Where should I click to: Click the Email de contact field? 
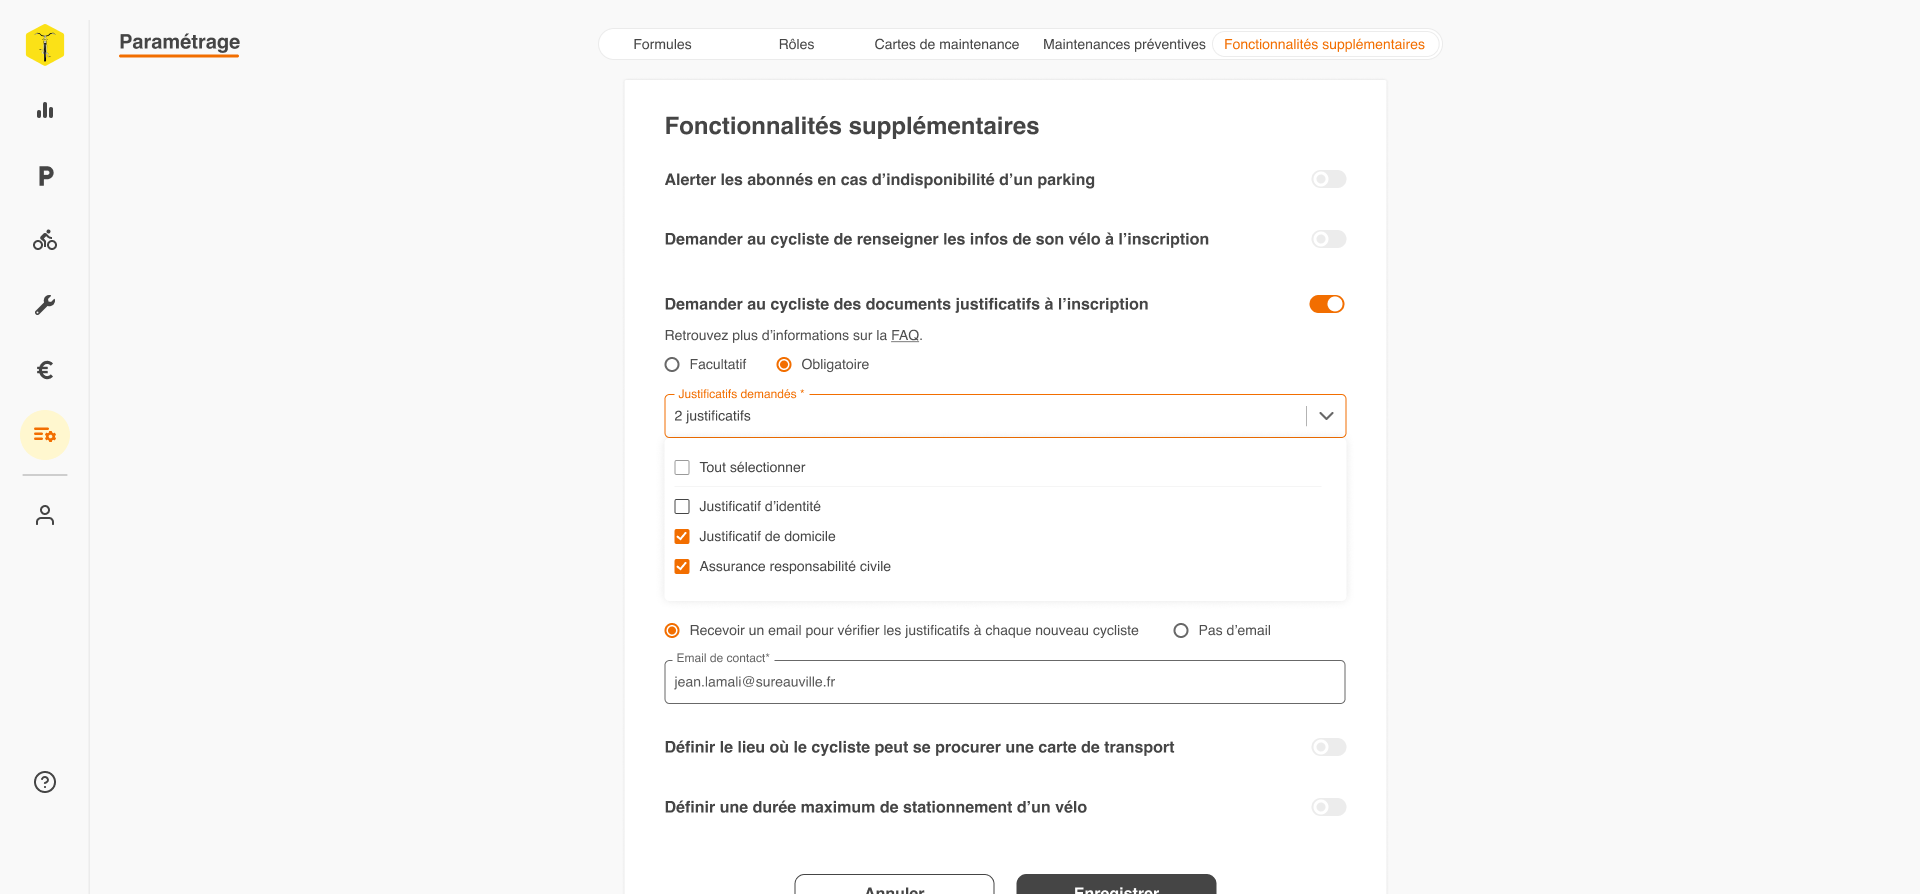1004,682
